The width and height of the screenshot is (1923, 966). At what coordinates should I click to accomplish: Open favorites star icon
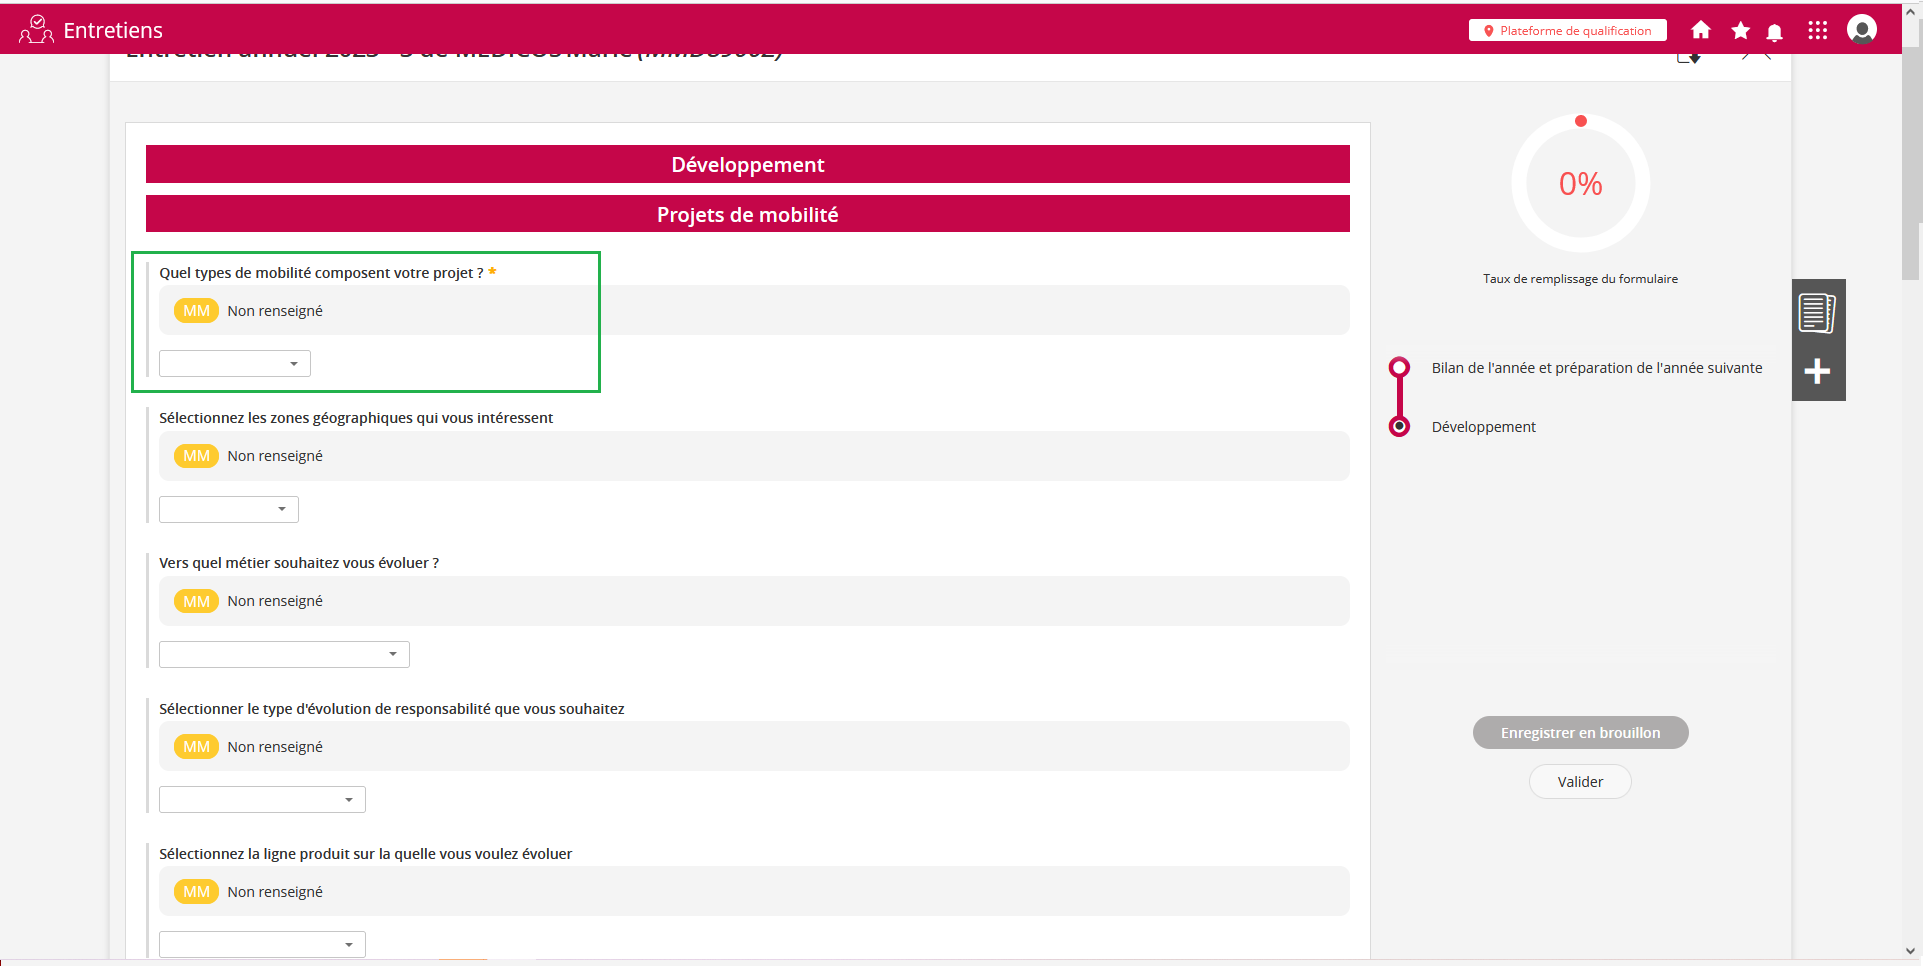[1740, 30]
